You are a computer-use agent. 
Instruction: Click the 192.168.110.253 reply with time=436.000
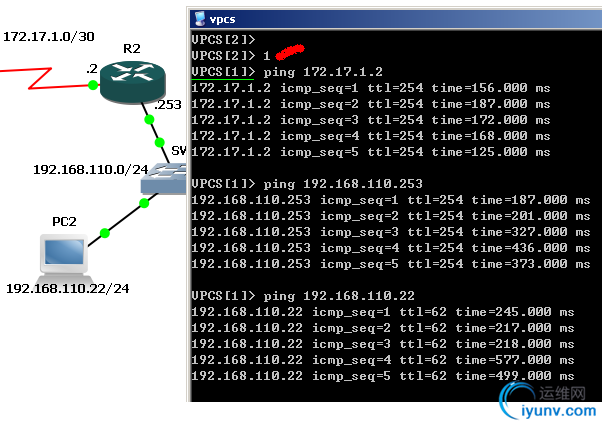coord(391,248)
